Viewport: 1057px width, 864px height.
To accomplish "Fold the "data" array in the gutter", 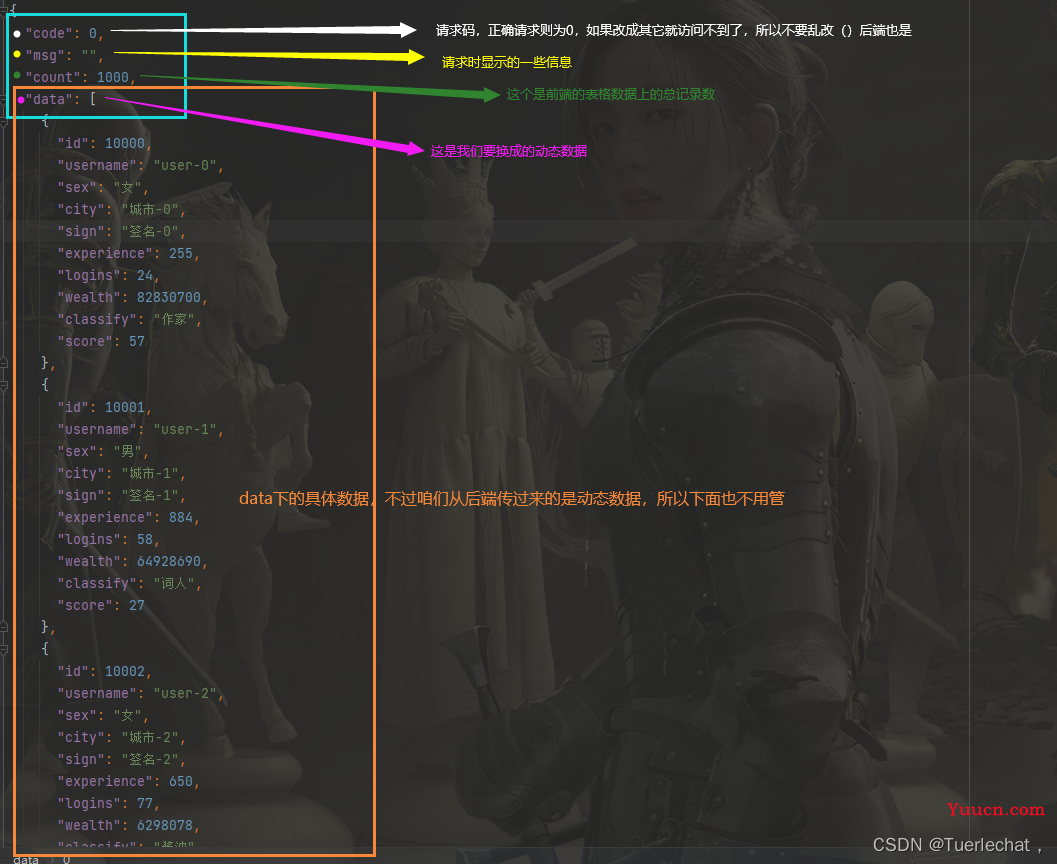I will (3, 99).
